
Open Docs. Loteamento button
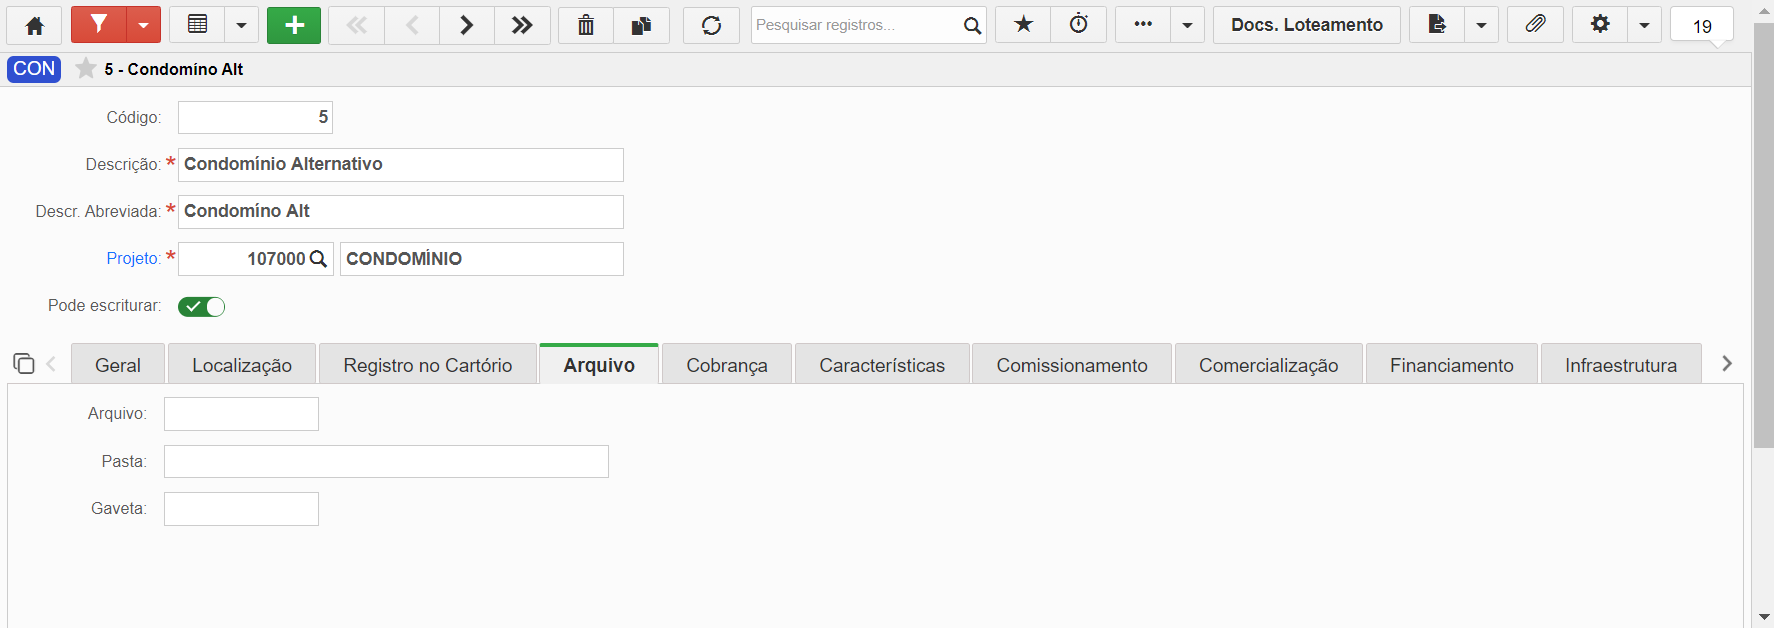pos(1307,25)
